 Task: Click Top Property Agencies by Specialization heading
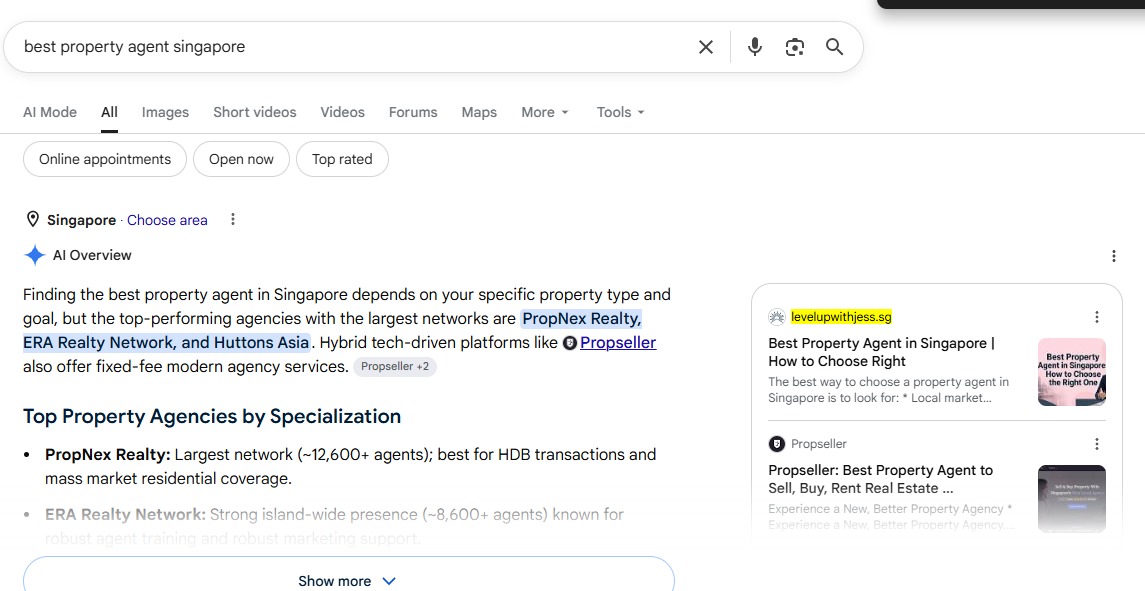212,416
